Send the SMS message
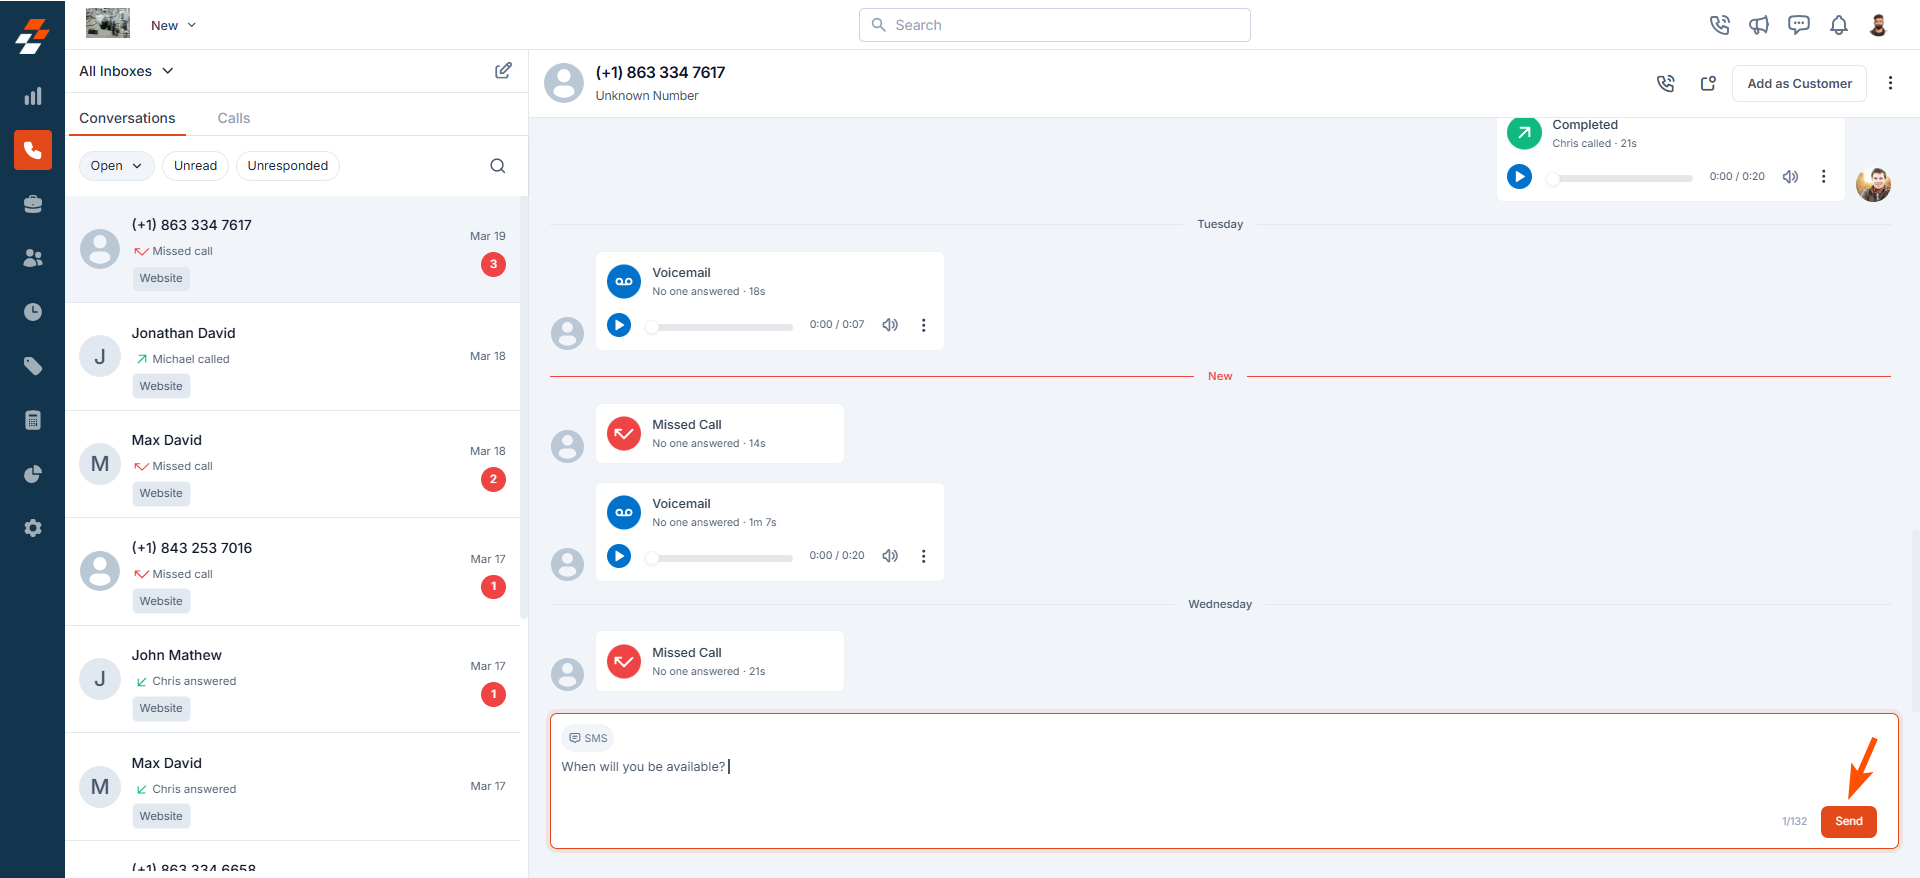Screen dimensions: 1920x878 (x=1848, y=822)
